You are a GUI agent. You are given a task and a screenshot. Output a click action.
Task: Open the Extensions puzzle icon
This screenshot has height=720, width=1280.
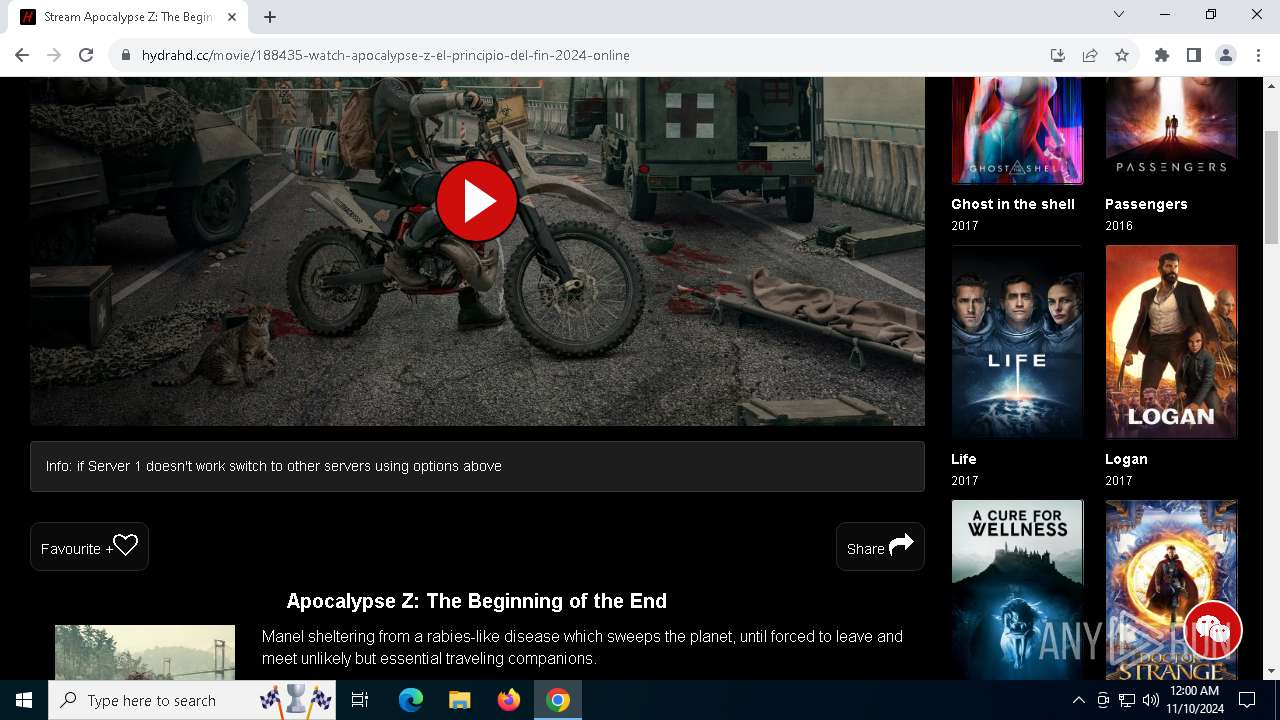pos(1162,55)
